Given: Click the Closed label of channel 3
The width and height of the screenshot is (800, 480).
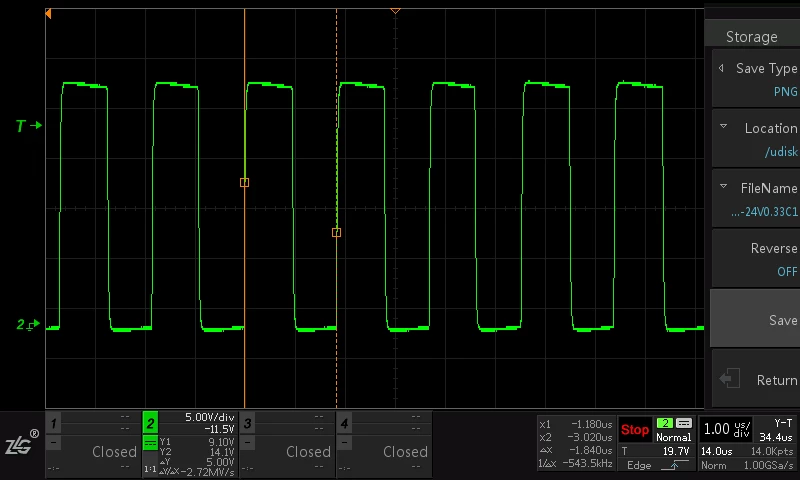Looking at the screenshot, I should (308, 452).
